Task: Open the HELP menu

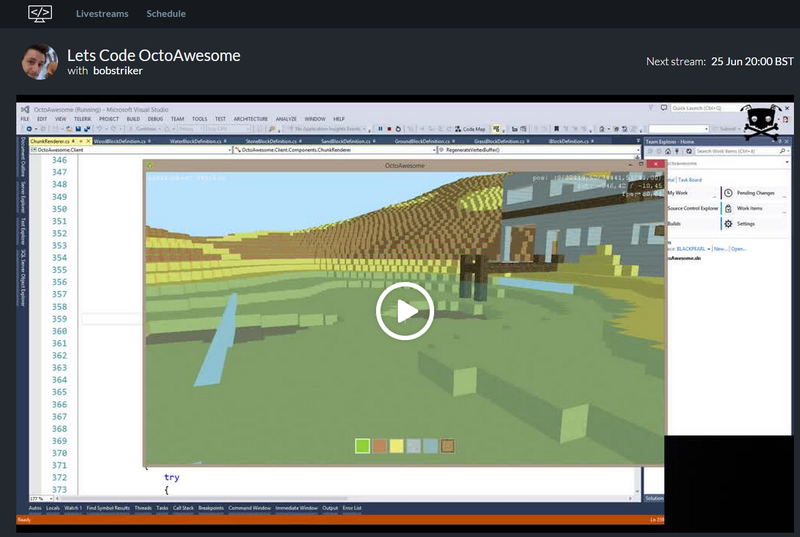Action: click(x=339, y=119)
